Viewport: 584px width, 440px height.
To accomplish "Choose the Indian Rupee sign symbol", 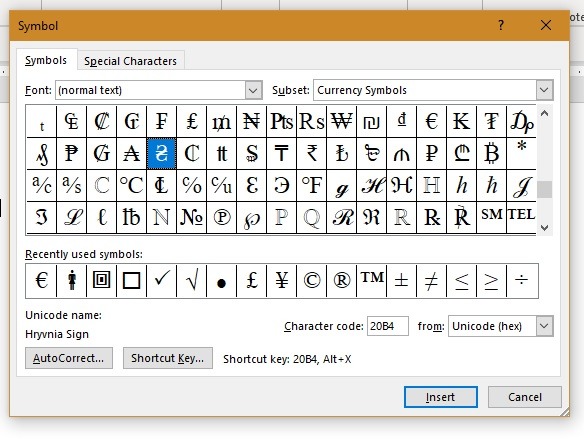I will tap(311, 153).
